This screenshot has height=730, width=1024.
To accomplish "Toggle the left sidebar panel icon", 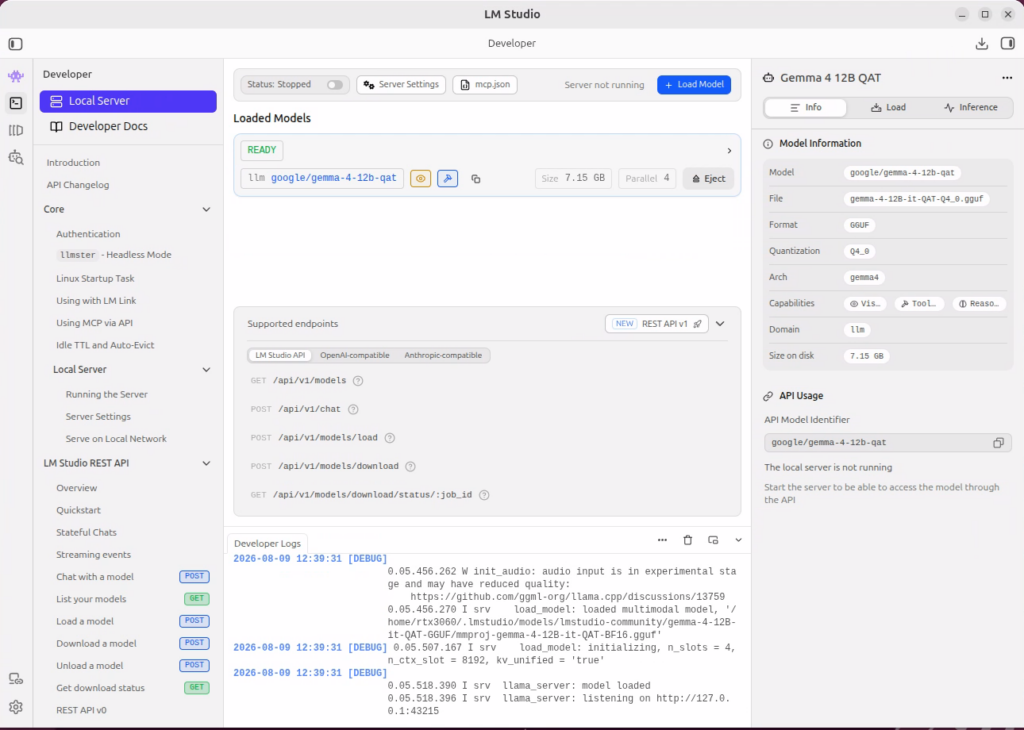I will point(16,44).
